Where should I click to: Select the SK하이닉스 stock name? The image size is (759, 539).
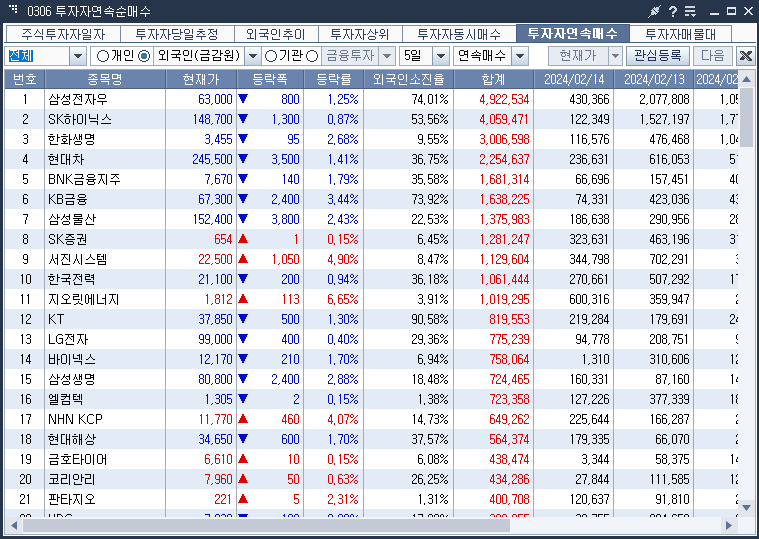point(80,119)
